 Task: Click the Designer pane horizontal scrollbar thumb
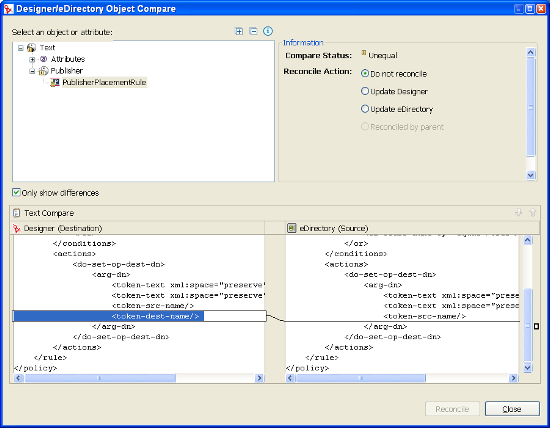100,378
